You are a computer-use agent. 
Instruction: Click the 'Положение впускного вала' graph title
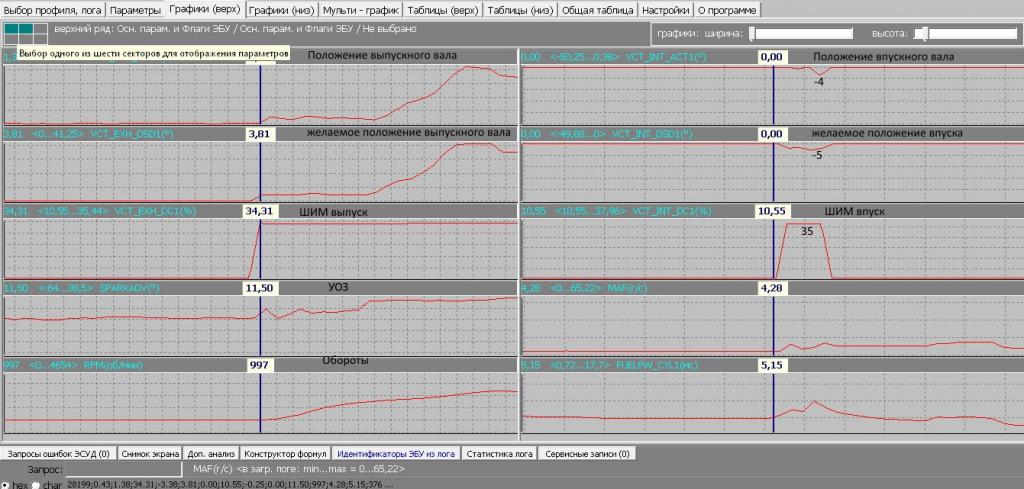click(884, 57)
